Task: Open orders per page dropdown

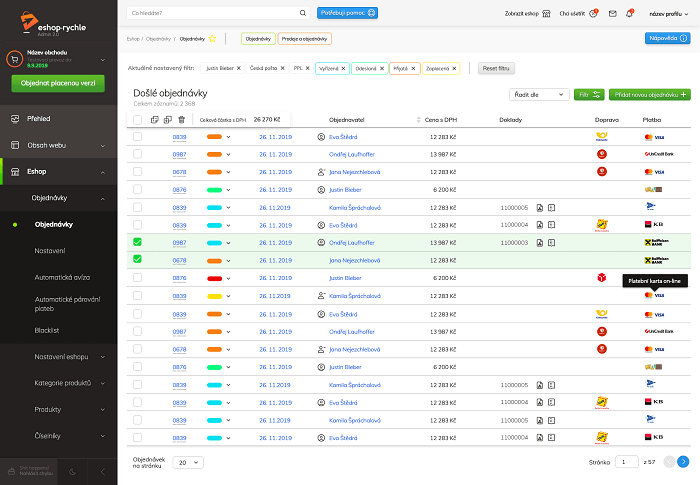Action: pyautogui.click(x=187, y=463)
